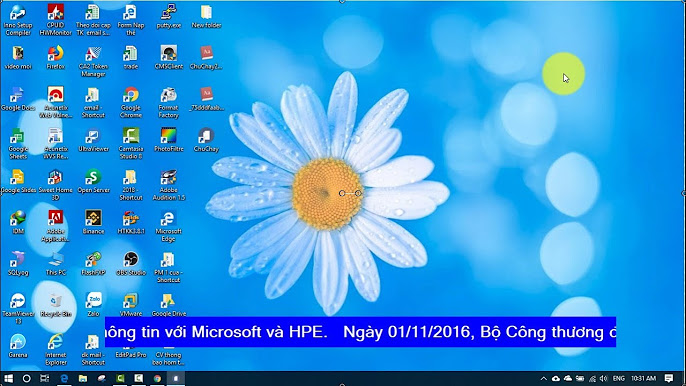Click the Zalo desktop icon
The width and height of the screenshot is (686, 386).
pos(93,305)
